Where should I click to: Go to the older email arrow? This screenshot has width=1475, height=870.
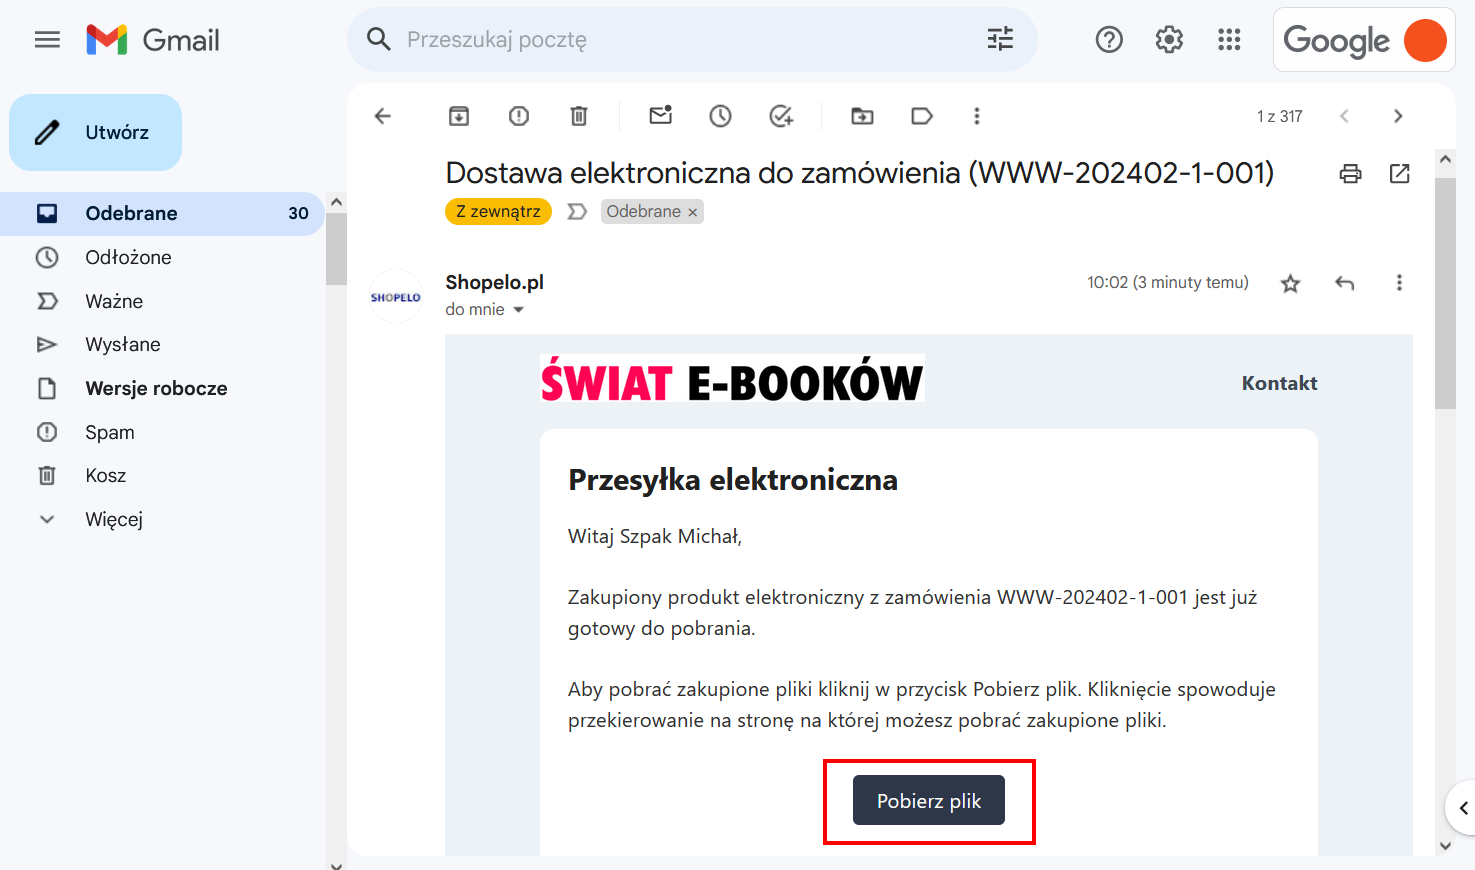tap(1398, 116)
